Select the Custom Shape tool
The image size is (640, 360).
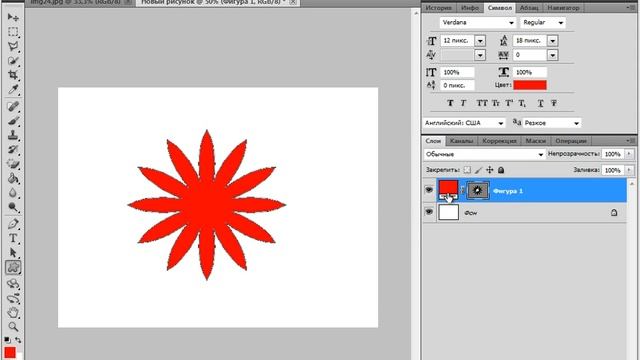click(13, 267)
